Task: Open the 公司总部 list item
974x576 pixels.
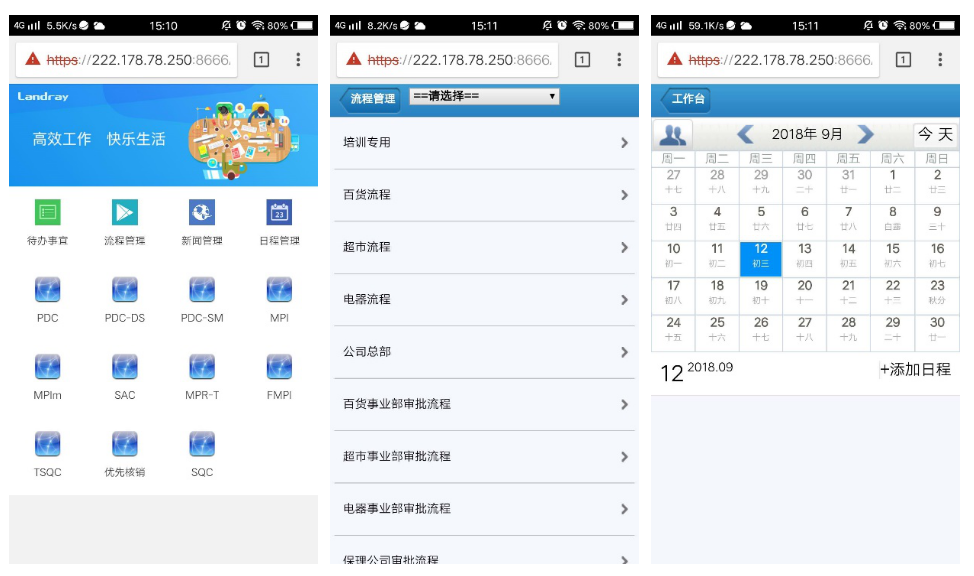Action: 484,352
